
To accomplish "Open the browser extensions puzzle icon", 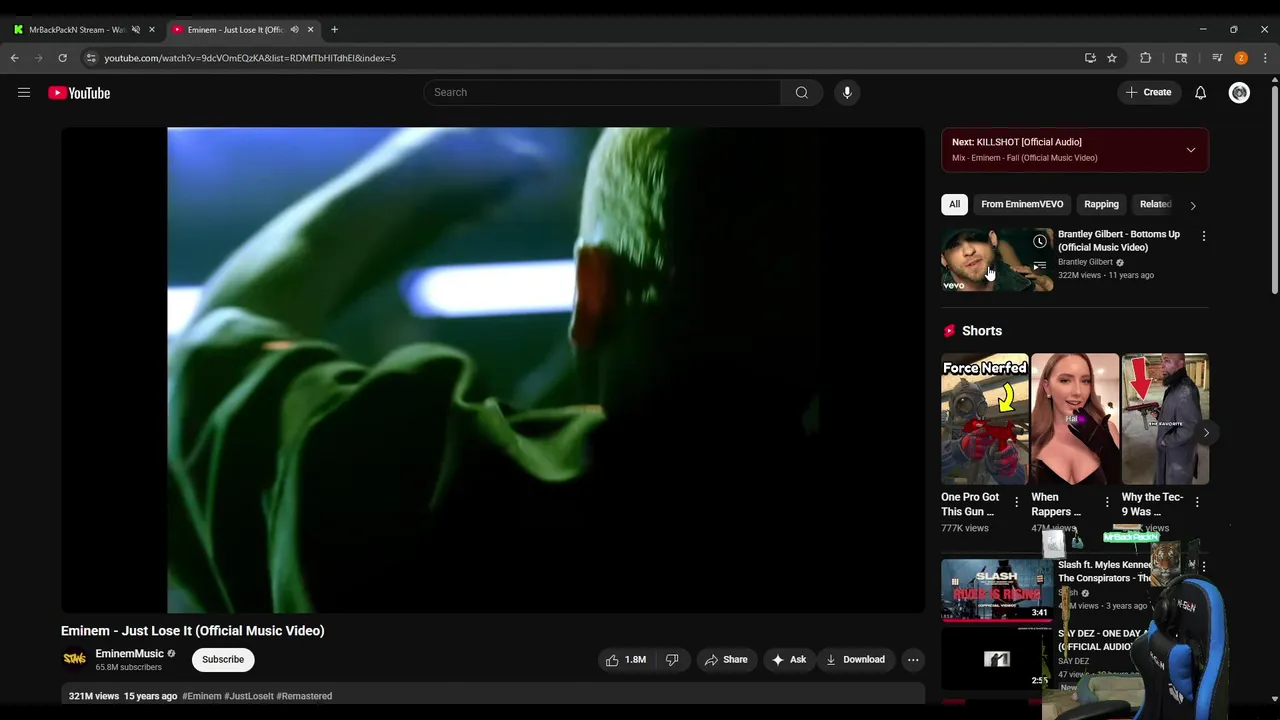I will 1146,58.
